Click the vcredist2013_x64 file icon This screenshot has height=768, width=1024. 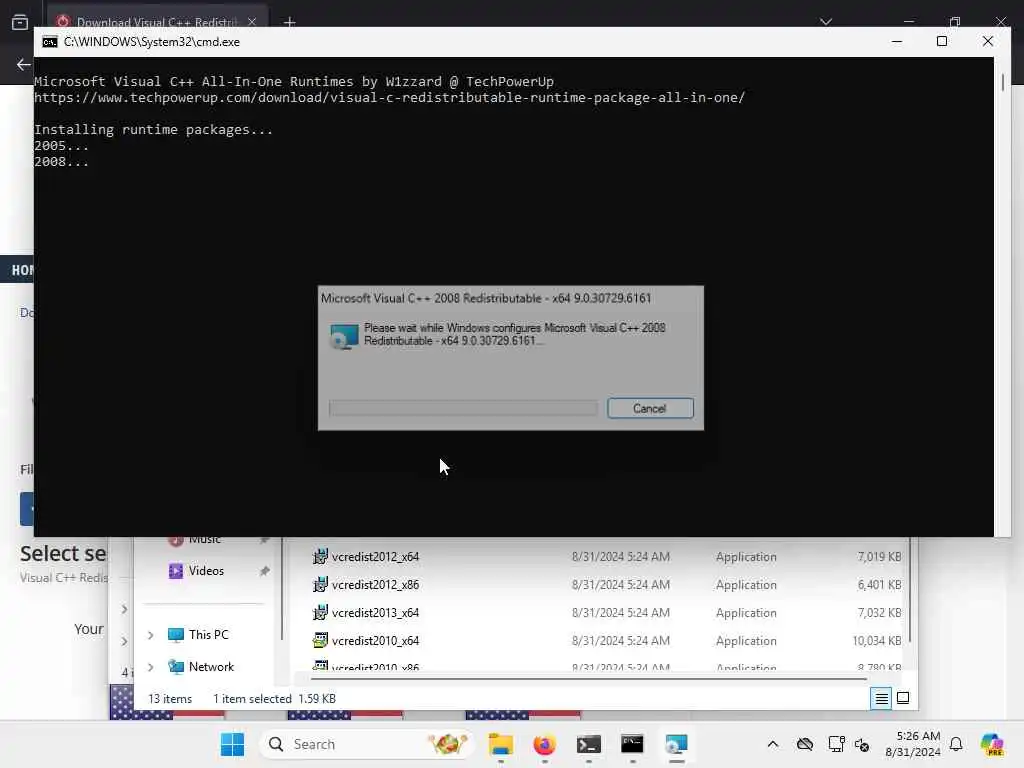pyautogui.click(x=320, y=613)
